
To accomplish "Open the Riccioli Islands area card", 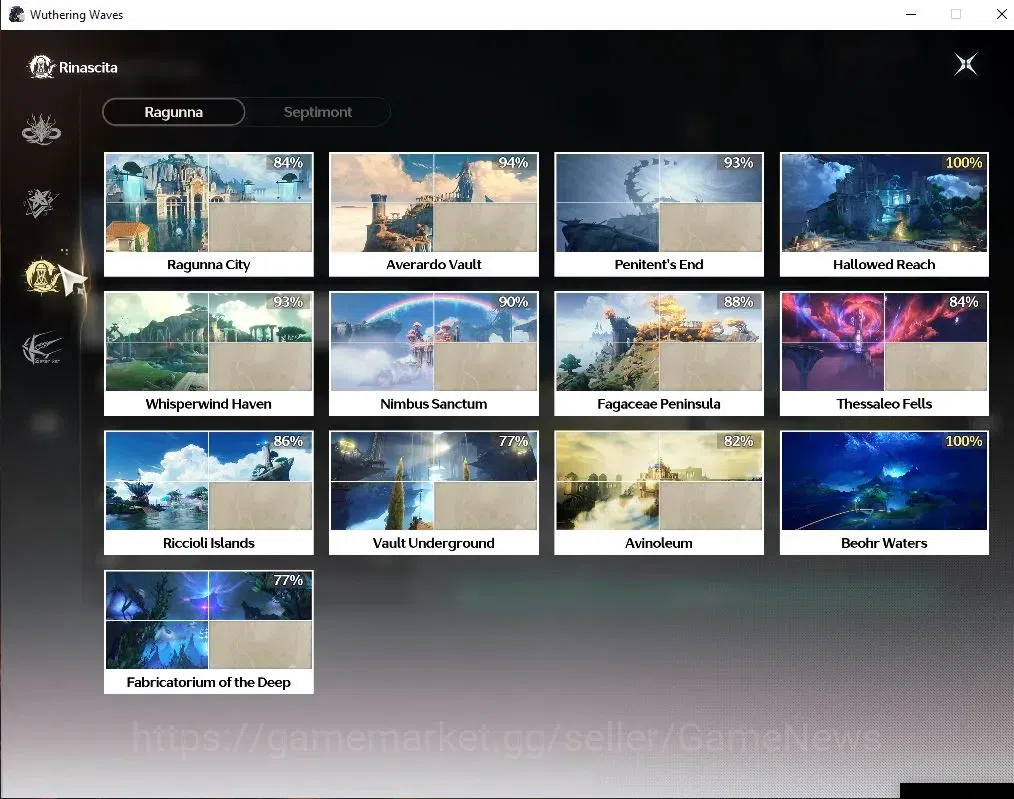I will [209, 493].
